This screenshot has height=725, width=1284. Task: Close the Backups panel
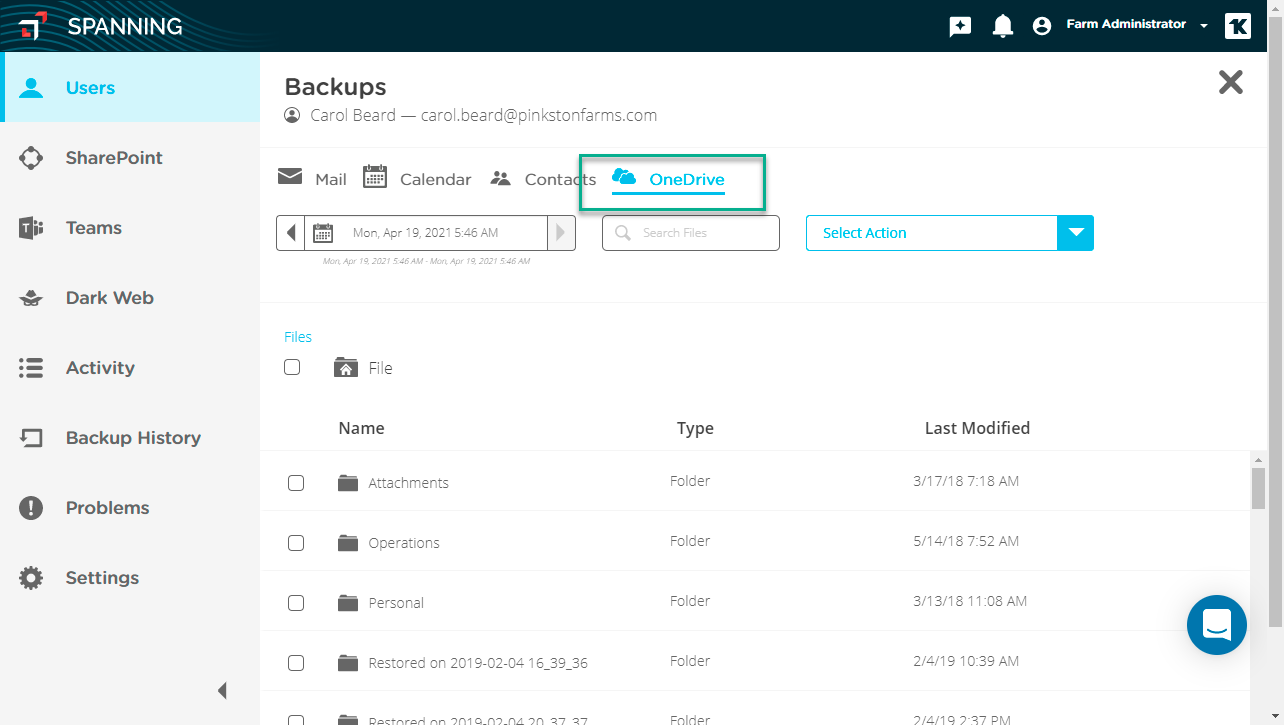pyautogui.click(x=1231, y=82)
